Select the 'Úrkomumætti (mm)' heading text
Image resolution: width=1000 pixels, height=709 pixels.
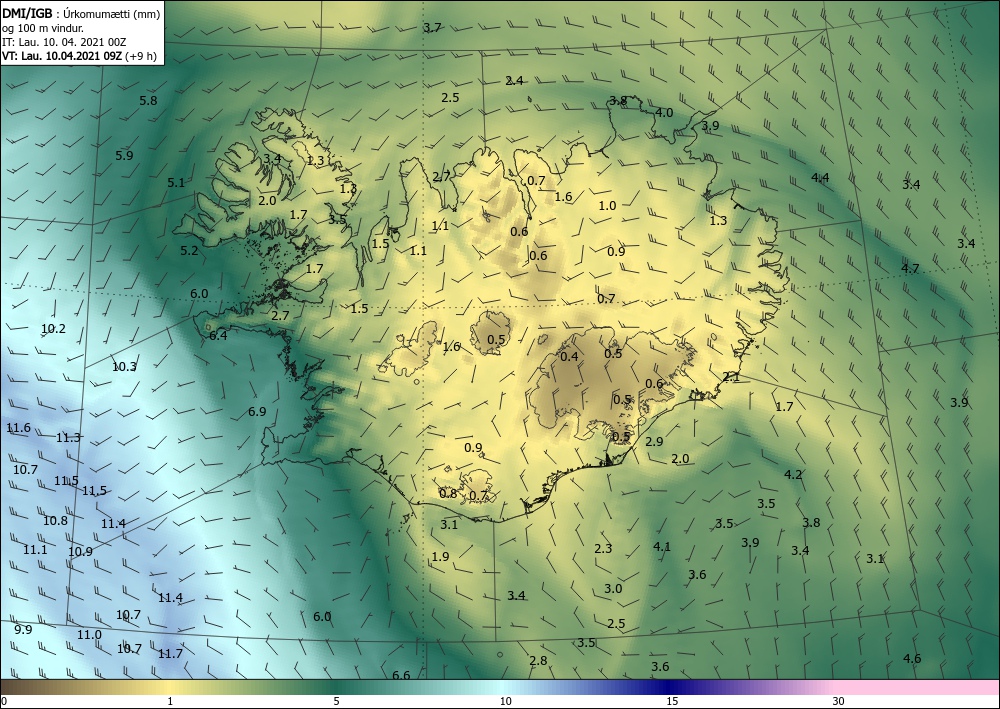click(112, 14)
